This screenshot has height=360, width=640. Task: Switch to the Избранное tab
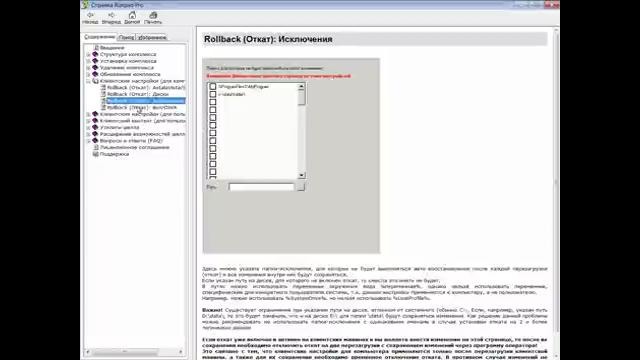pyautogui.click(x=151, y=38)
